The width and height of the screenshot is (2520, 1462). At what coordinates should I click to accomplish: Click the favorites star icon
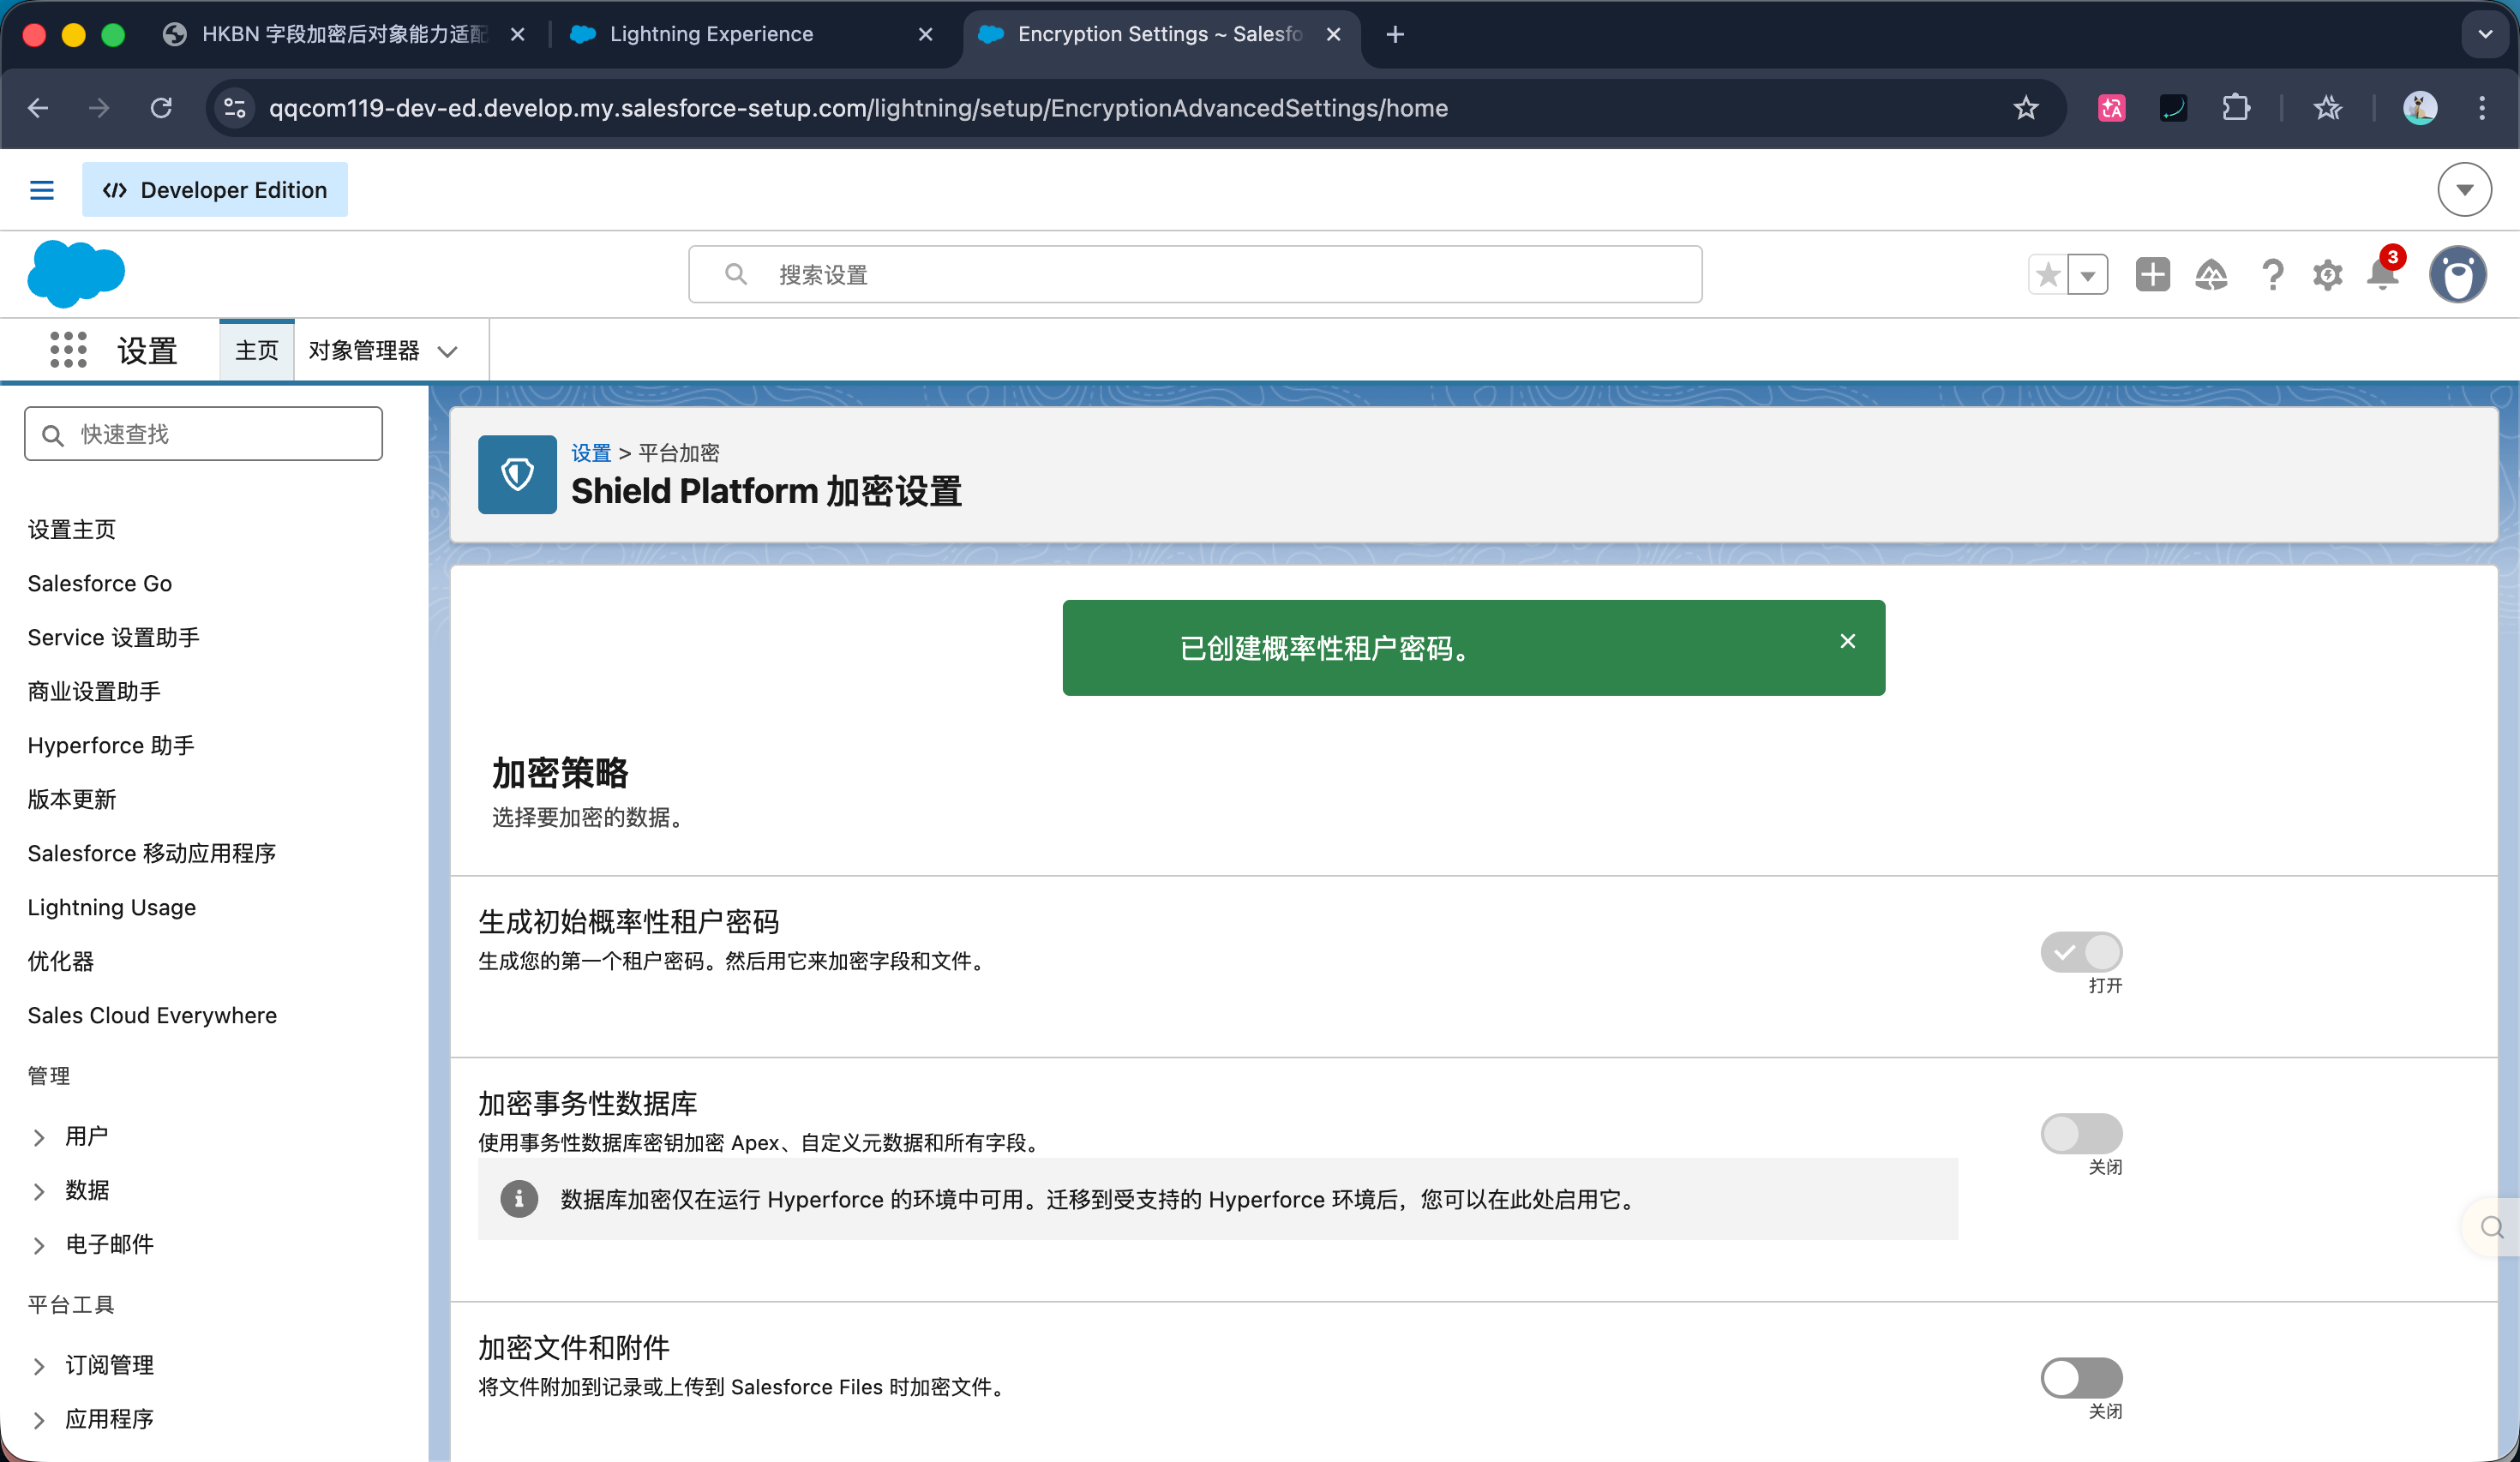point(2047,274)
